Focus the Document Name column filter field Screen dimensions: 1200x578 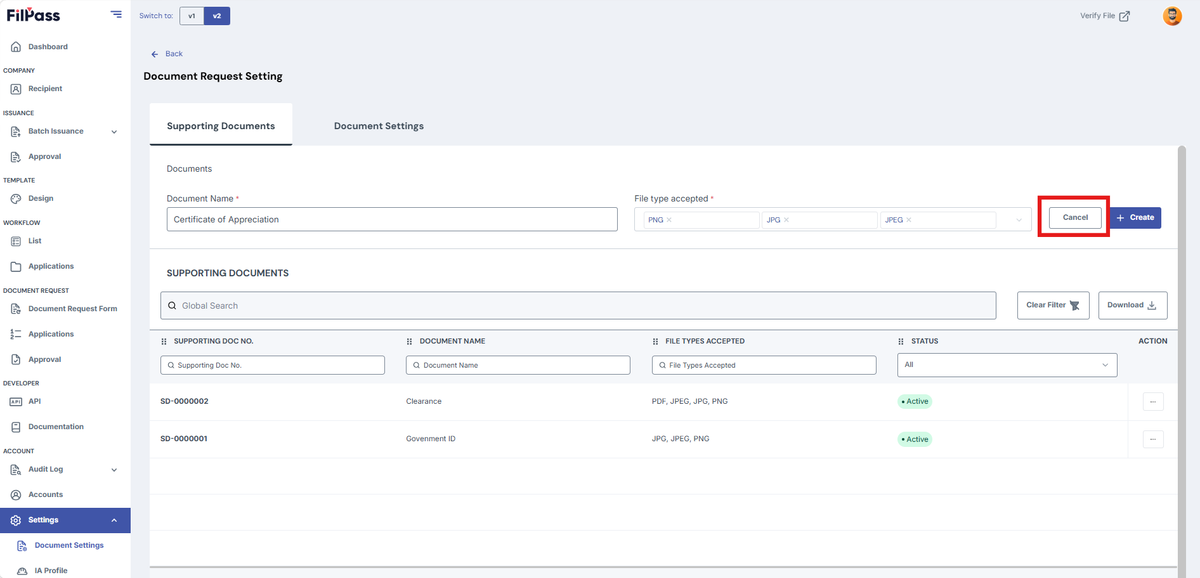click(x=518, y=365)
